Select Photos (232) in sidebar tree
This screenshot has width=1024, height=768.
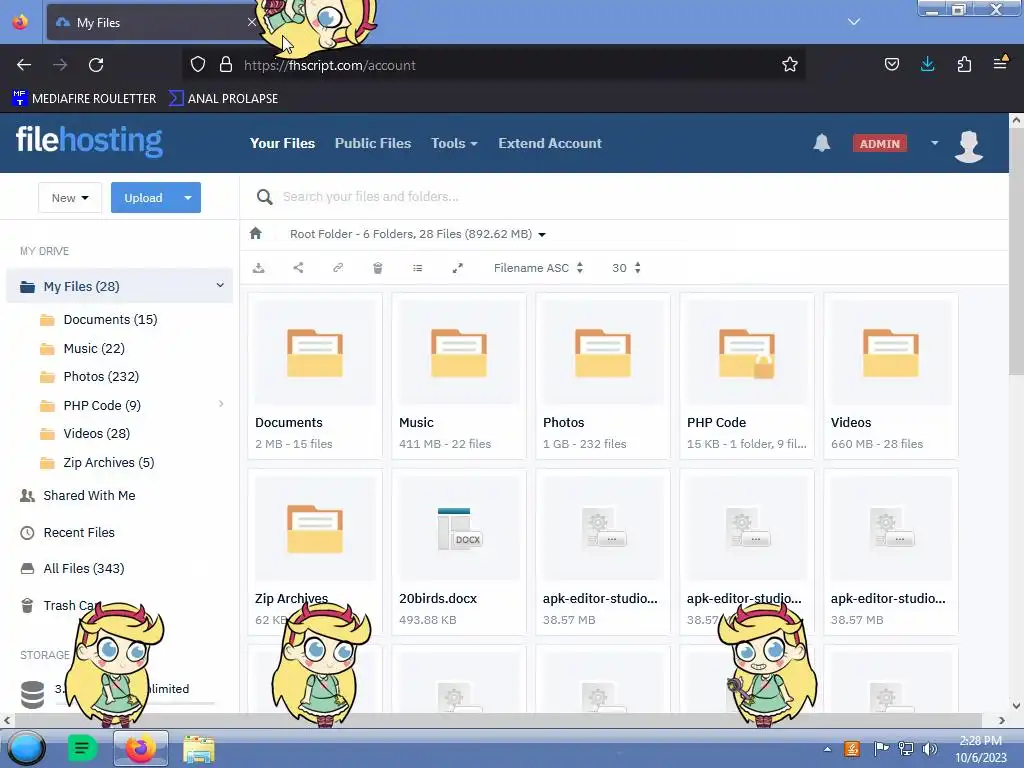(101, 377)
